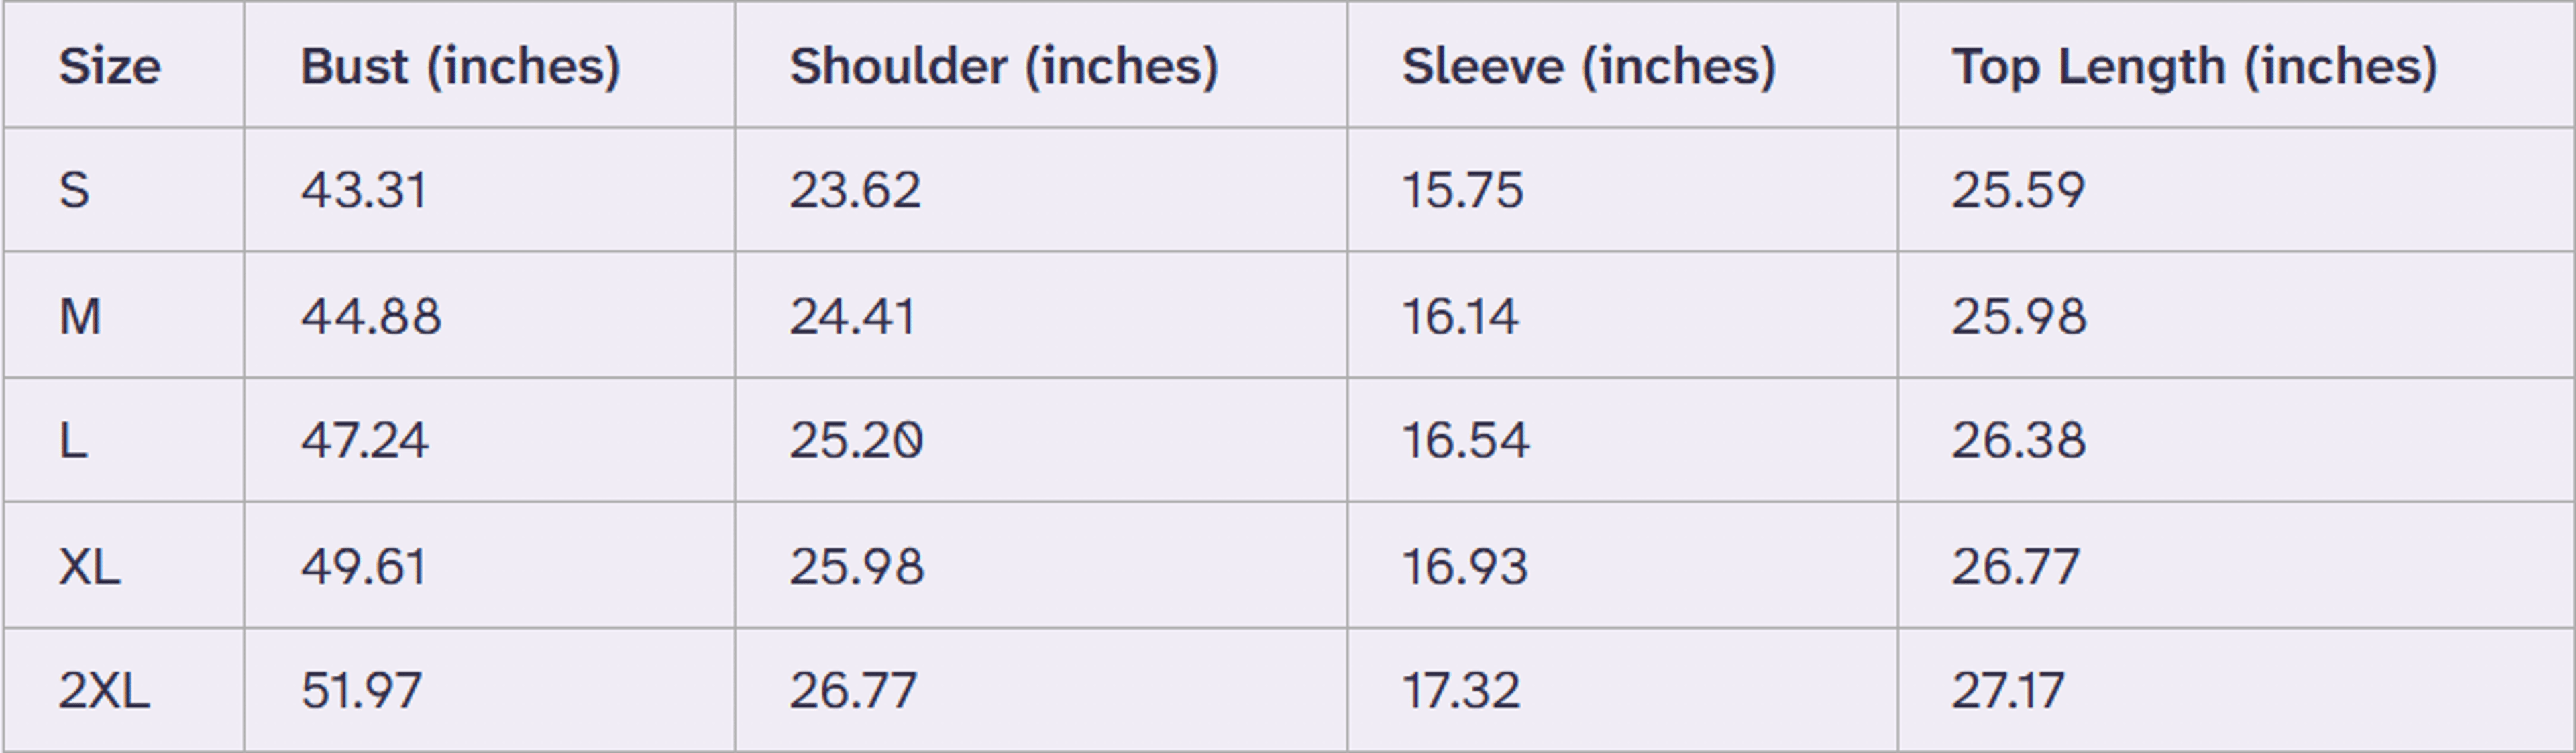Click bust value 43.31

click(364, 190)
